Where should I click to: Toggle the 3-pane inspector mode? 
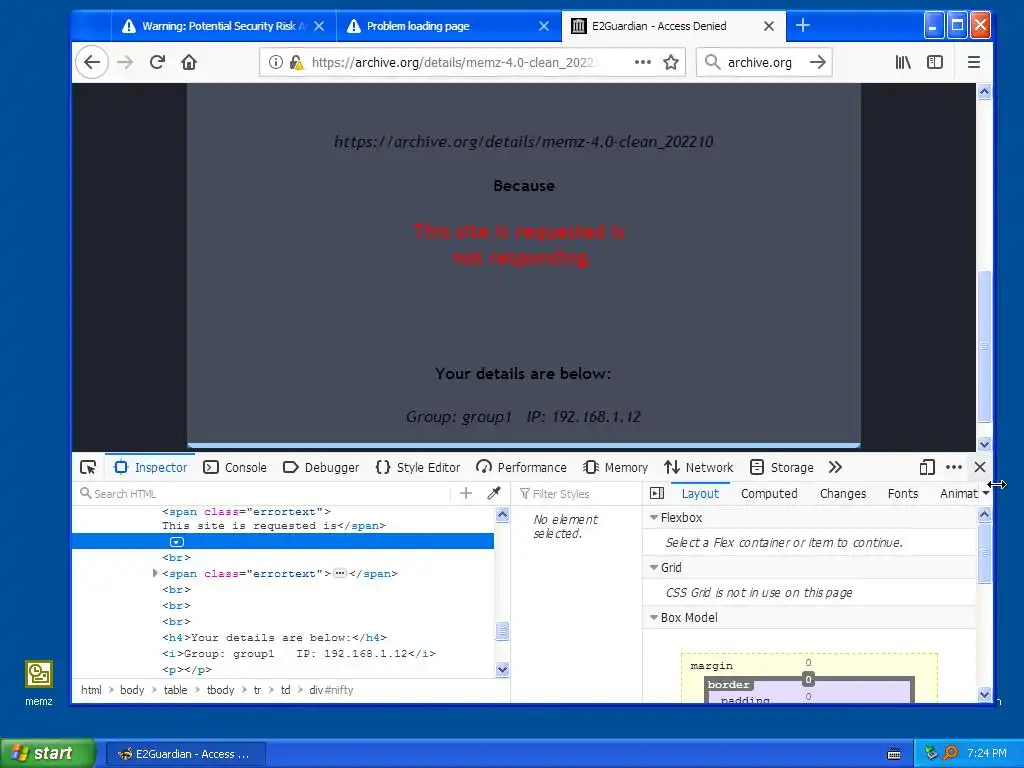point(657,494)
